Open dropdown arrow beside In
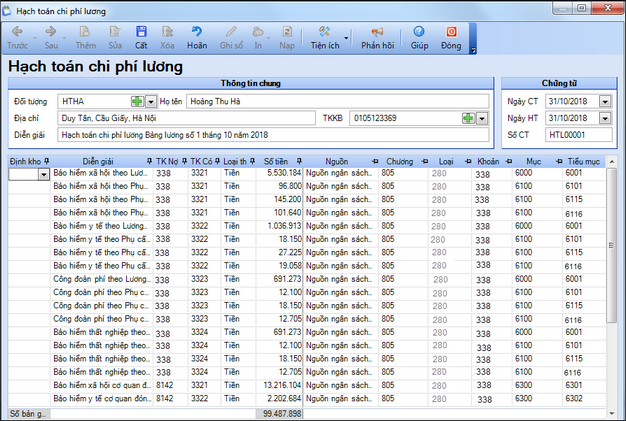This screenshot has height=421, width=626. pos(269,38)
